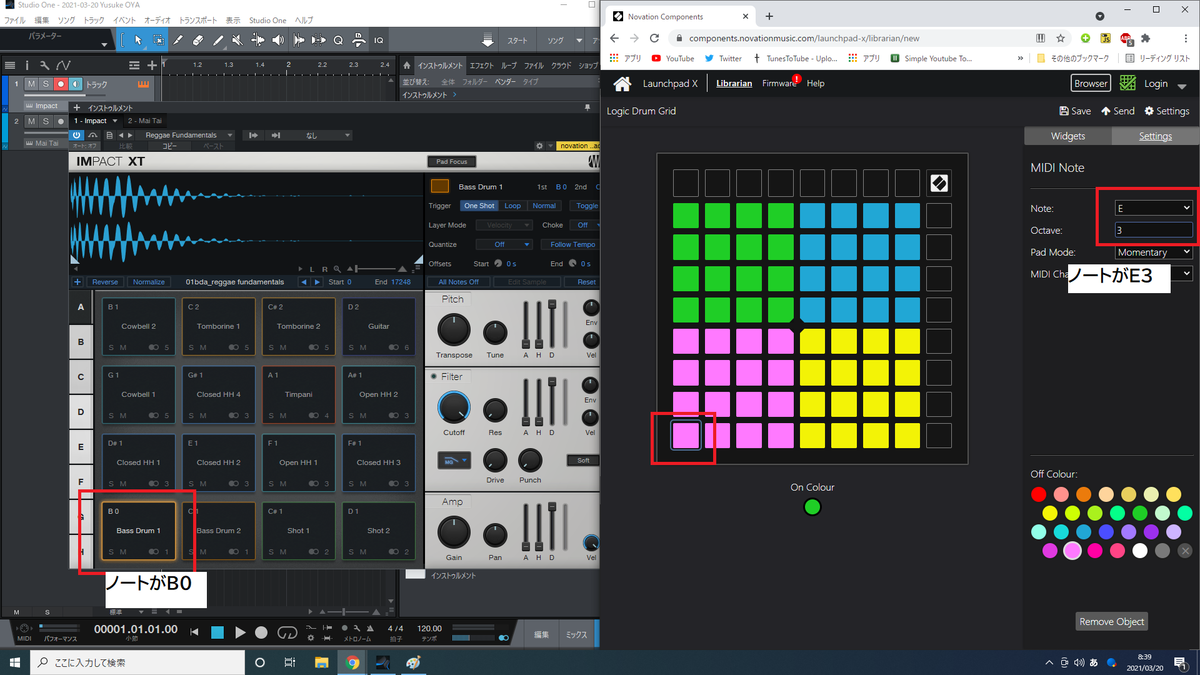The height and width of the screenshot is (675, 1200).
Task: Click the Windows Start button
Action: (x=15, y=662)
